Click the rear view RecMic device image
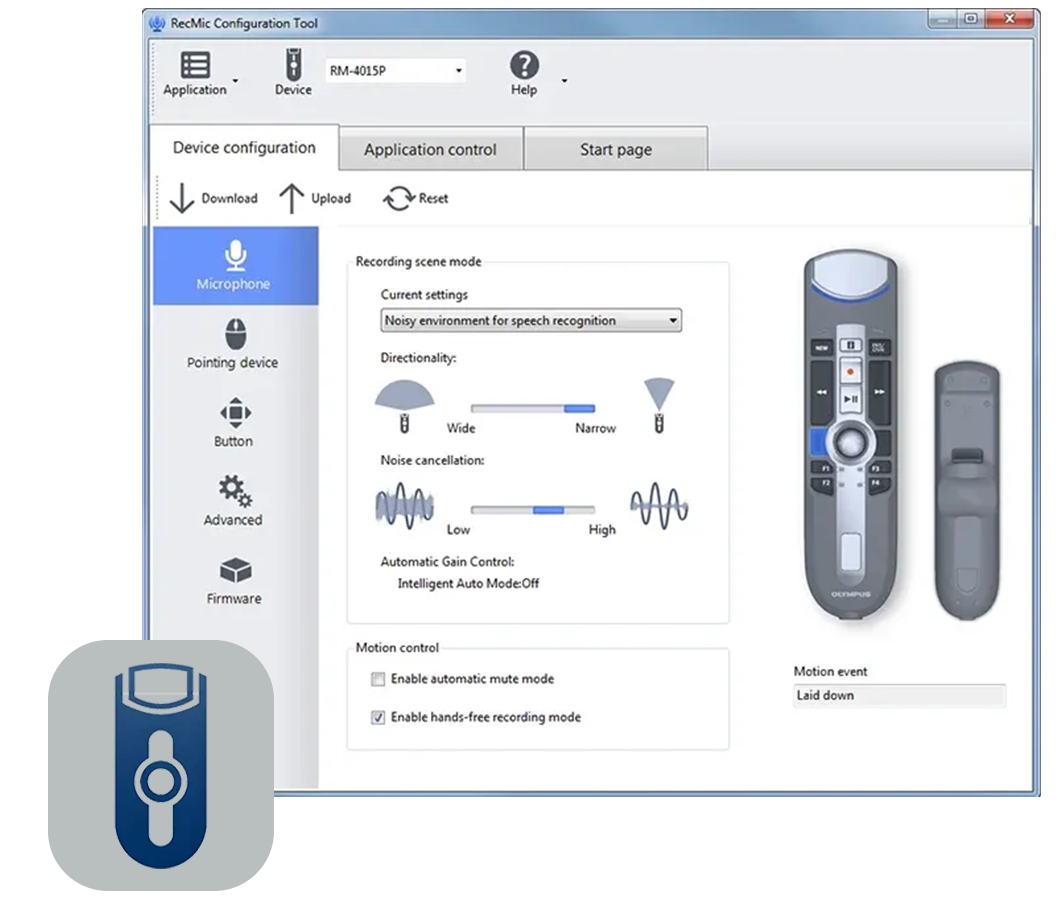Viewport: 1056px width, 913px height. pos(967,490)
